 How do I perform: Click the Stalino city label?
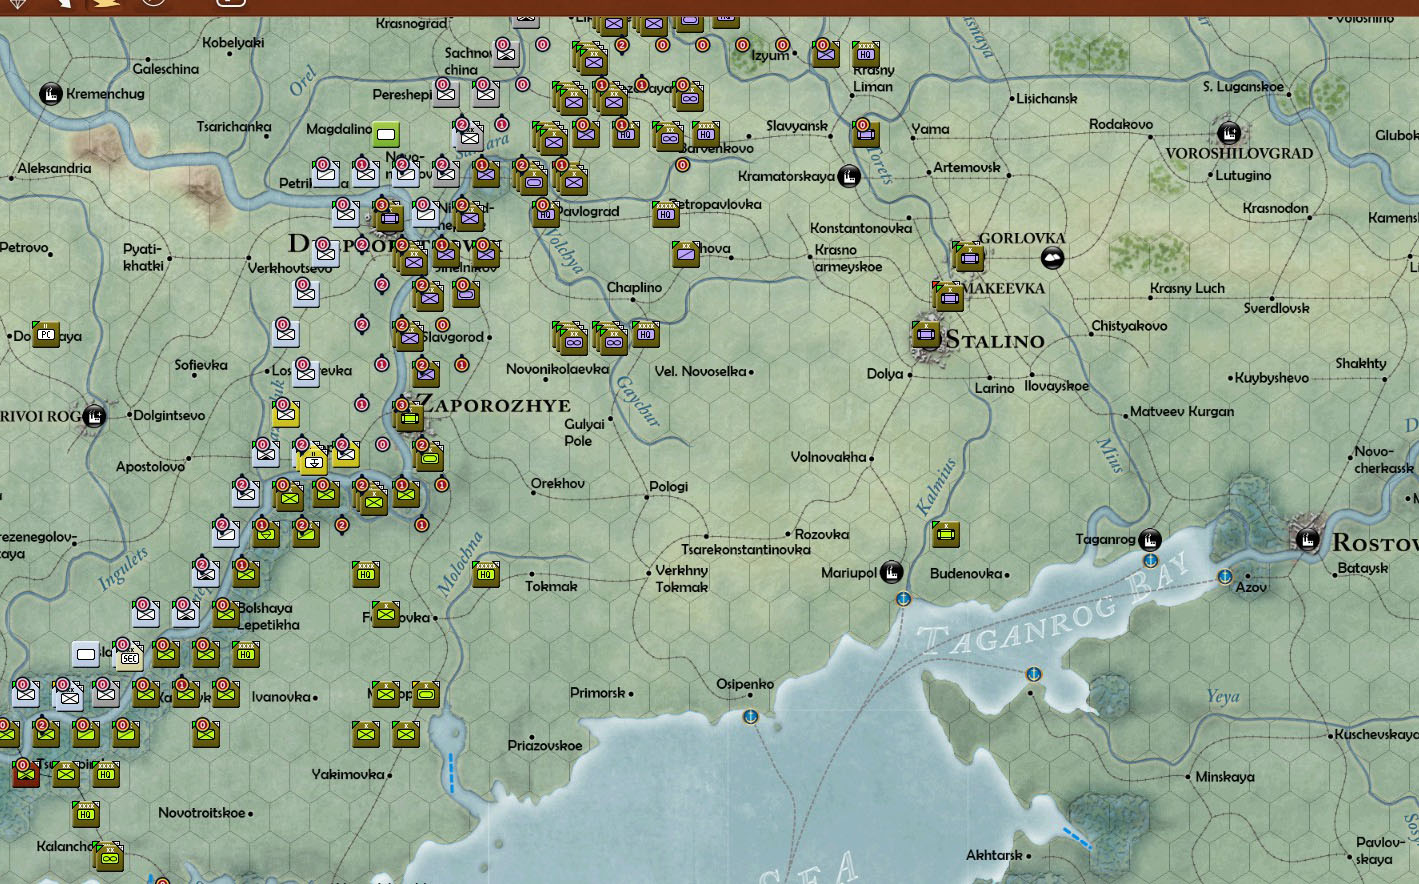[x=995, y=341]
